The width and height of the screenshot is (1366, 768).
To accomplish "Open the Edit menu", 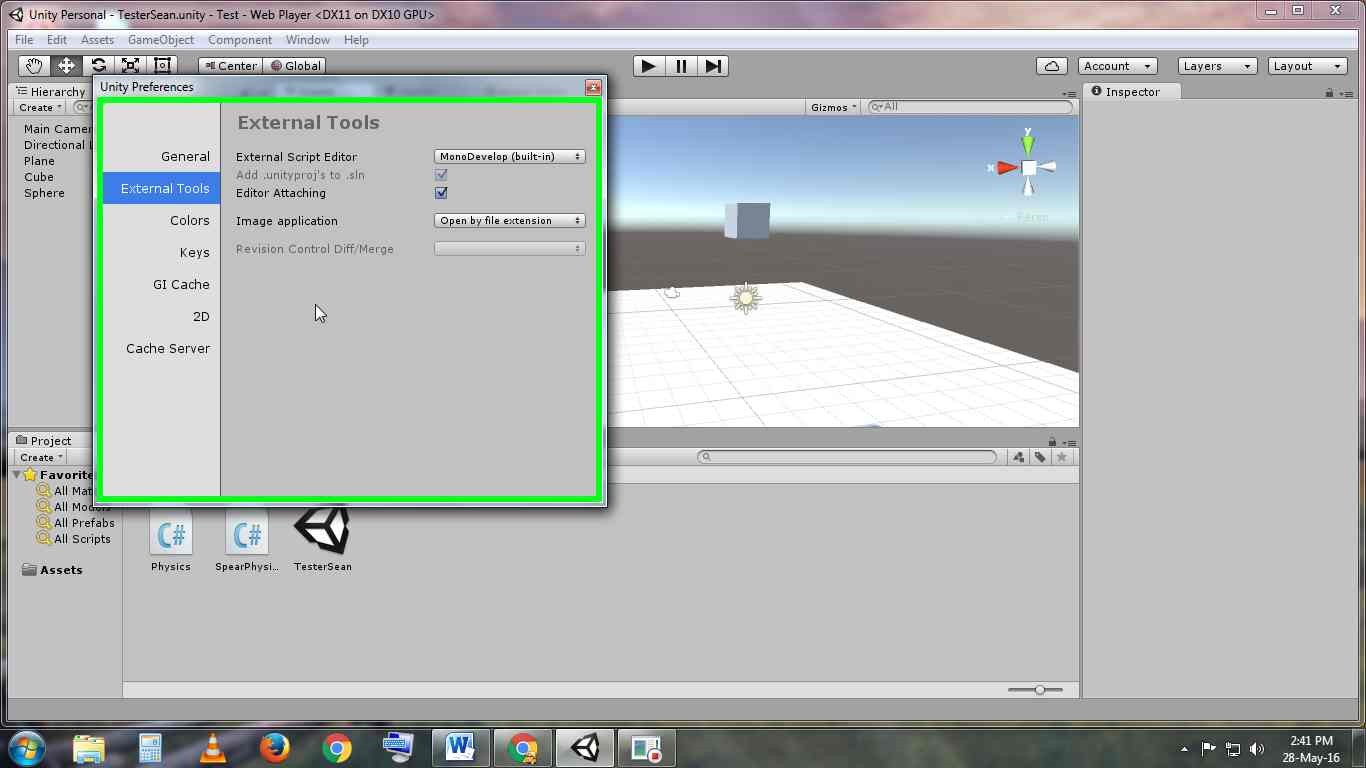I will click(x=57, y=40).
